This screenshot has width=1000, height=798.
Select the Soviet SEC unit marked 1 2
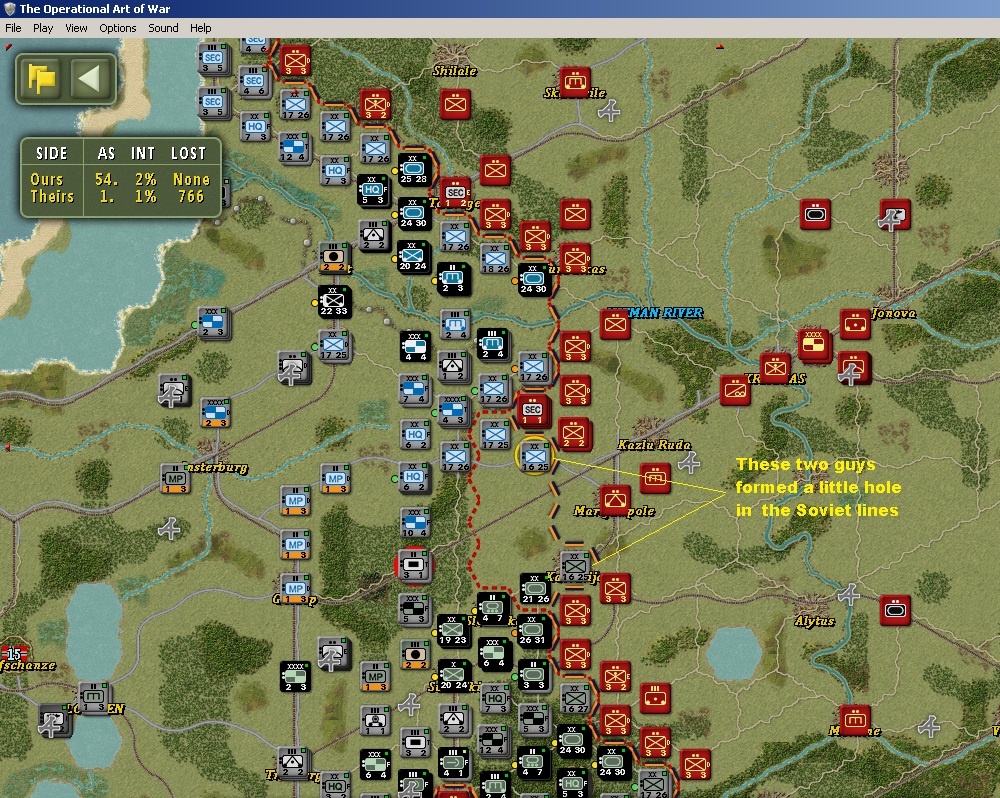(x=455, y=193)
